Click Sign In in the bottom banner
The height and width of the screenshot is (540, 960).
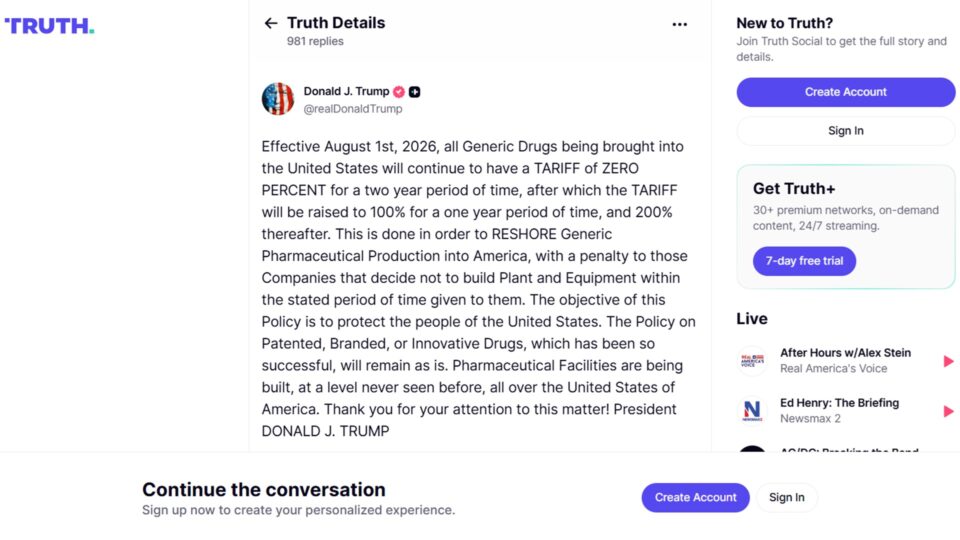787,497
